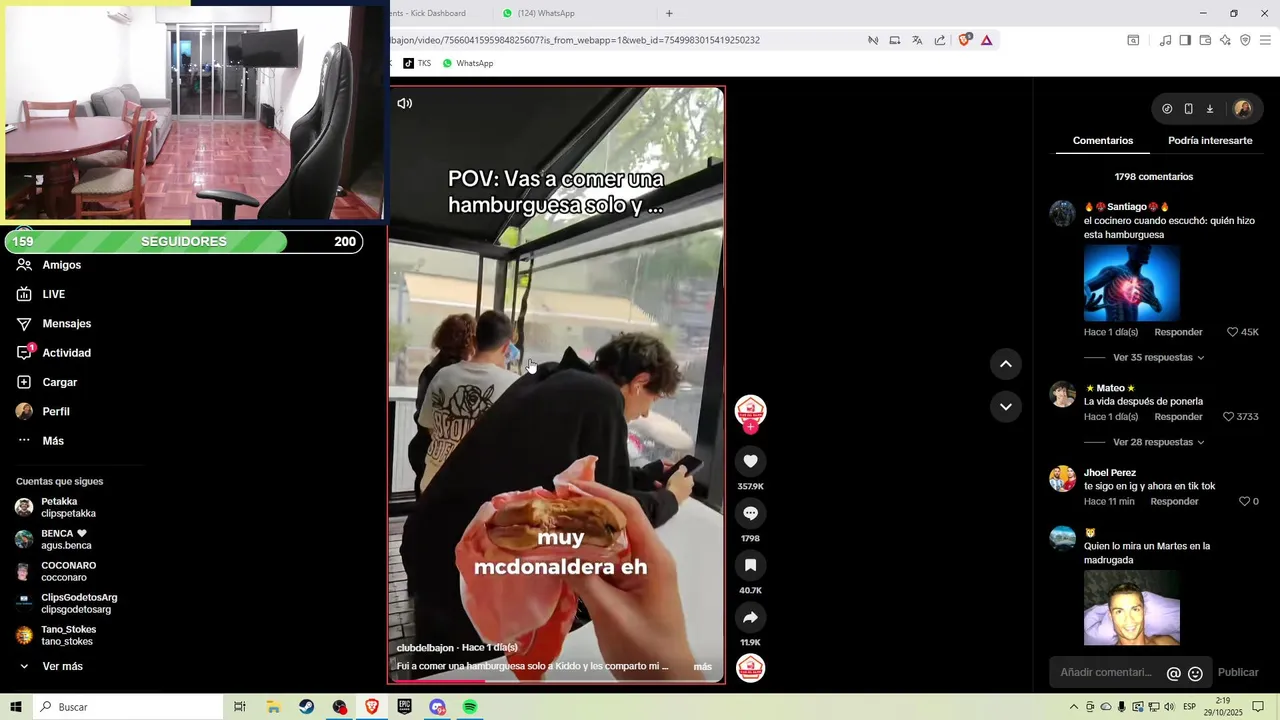Click Publicar to post comment

tap(1238, 673)
